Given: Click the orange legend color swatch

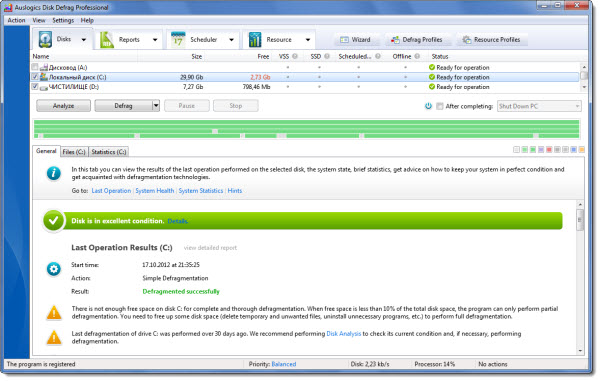Looking at the screenshot, I should click(x=582, y=150).
